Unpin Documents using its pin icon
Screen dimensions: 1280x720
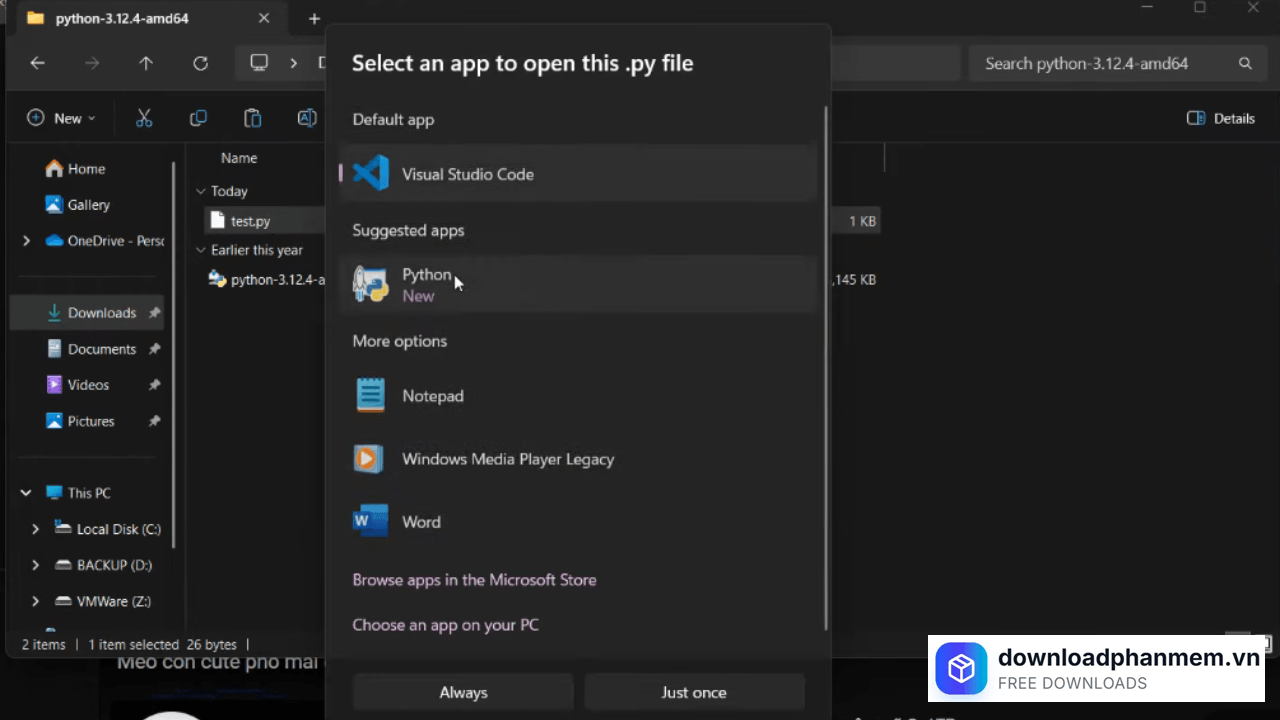coord(154,349)
